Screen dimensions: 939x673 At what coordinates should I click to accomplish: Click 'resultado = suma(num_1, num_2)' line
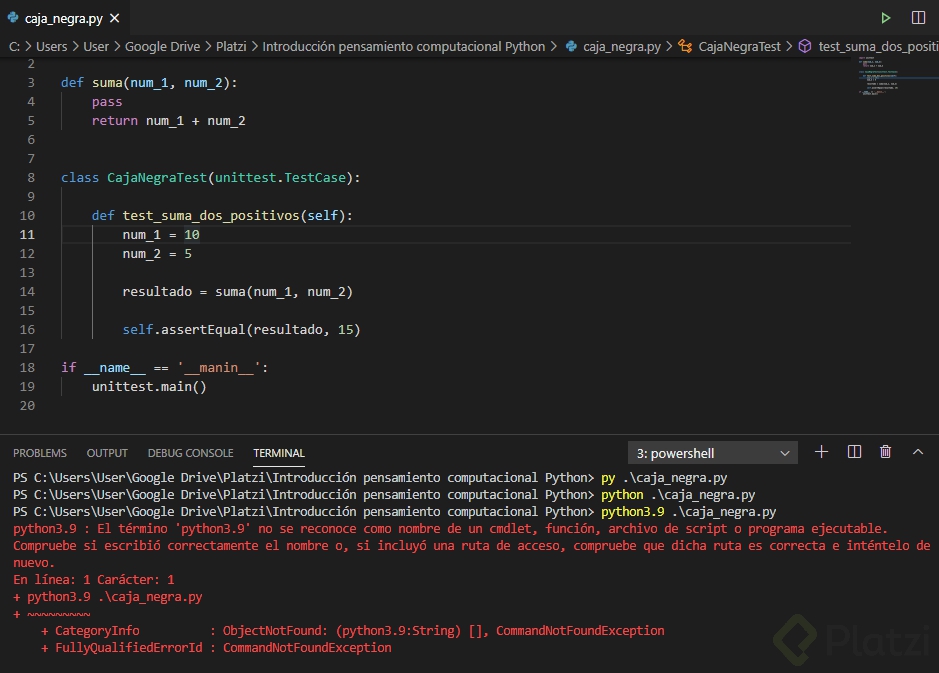coord(238,292)
